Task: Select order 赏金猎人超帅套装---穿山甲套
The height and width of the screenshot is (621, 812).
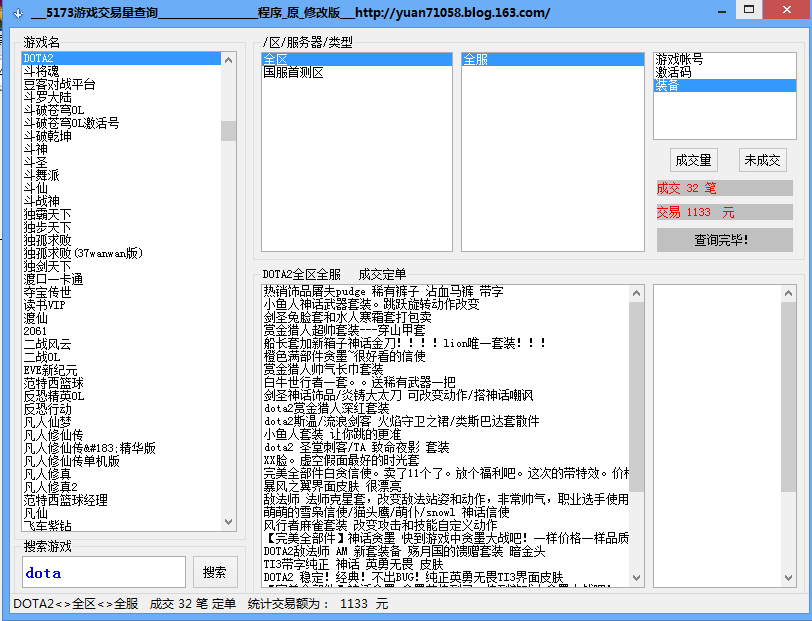Action: [x=445, y=330]
